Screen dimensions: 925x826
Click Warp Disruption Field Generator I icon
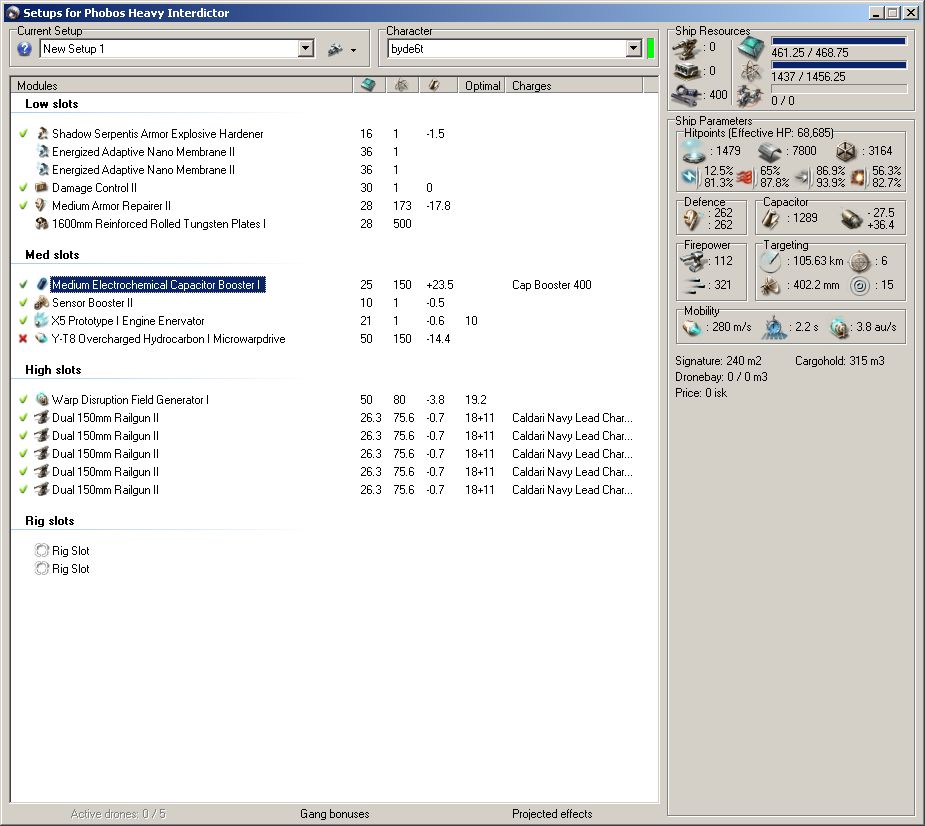tap(41, 399)
